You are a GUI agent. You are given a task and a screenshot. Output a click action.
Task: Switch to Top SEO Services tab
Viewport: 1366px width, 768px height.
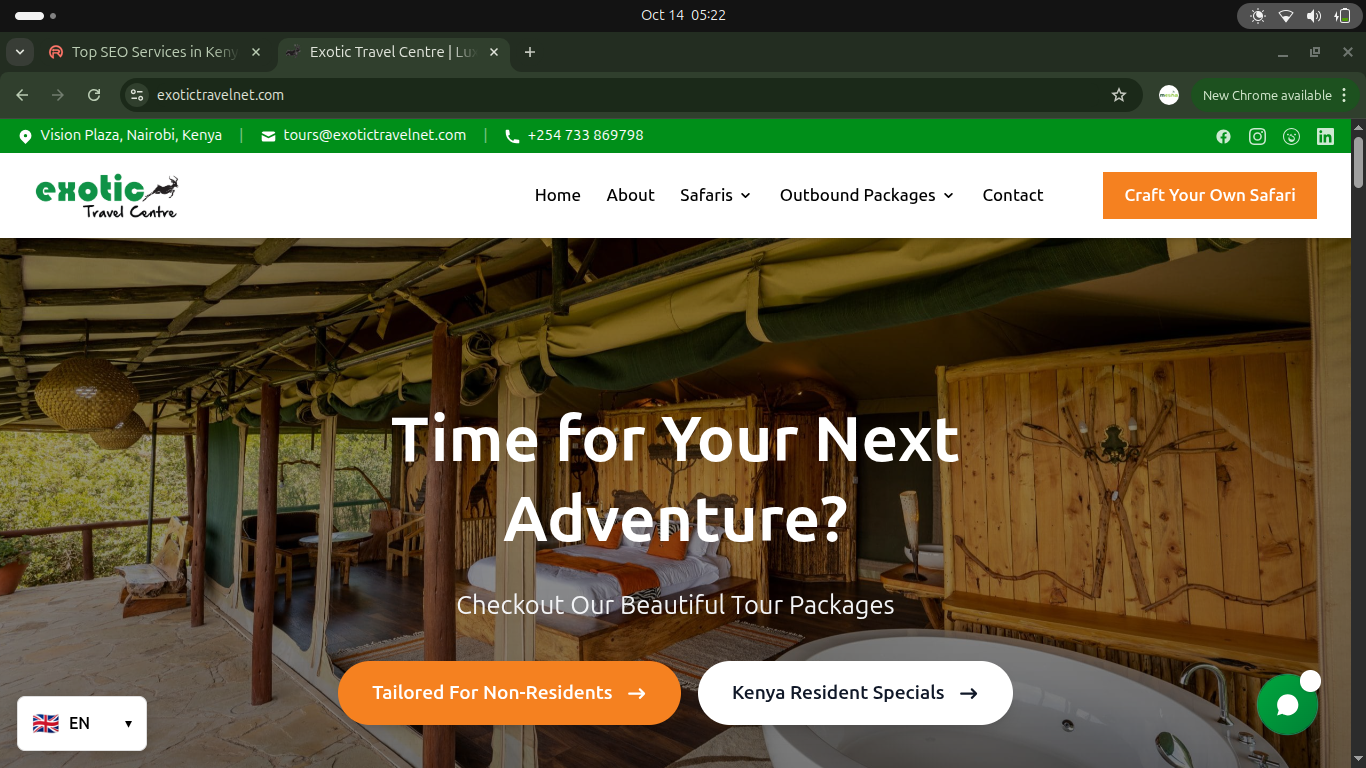[x=155, y=52]
